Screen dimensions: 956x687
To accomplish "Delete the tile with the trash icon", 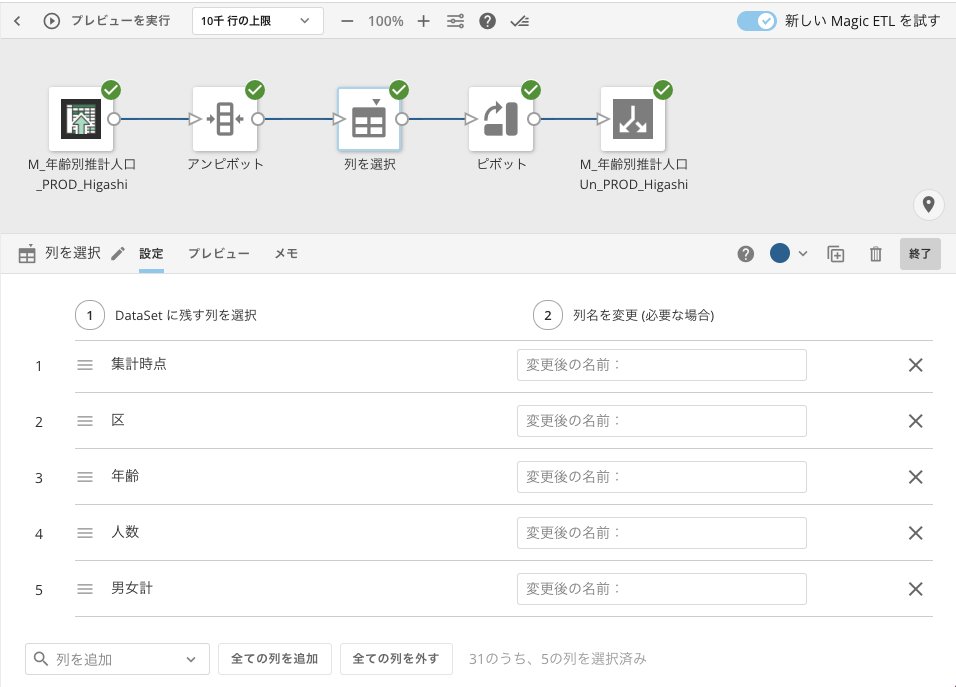I will click(x=876, y=254).
